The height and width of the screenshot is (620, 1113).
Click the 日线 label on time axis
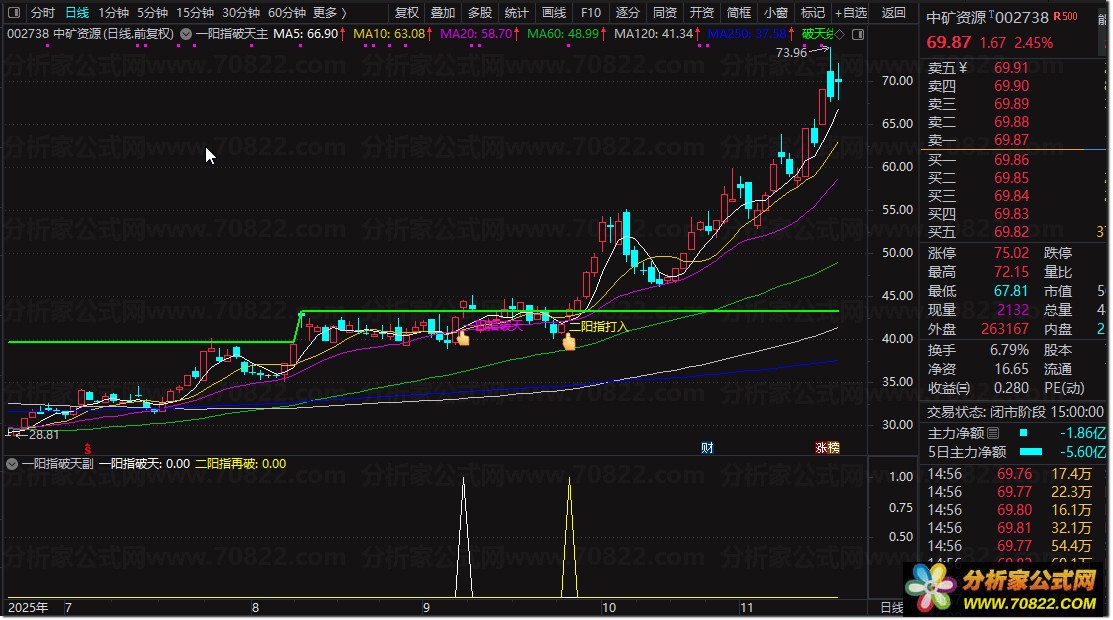click(x=891, y=607)
